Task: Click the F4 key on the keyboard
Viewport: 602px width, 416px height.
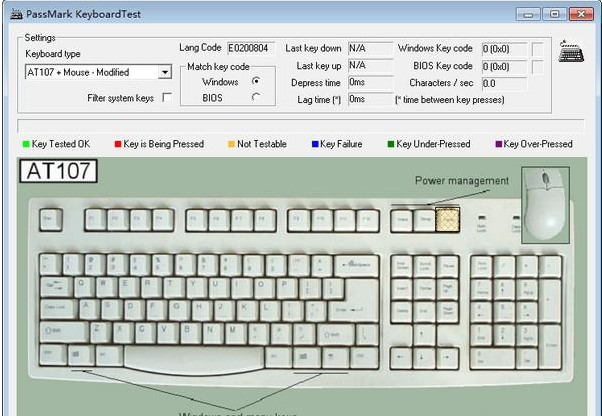Action: (163, 220)
